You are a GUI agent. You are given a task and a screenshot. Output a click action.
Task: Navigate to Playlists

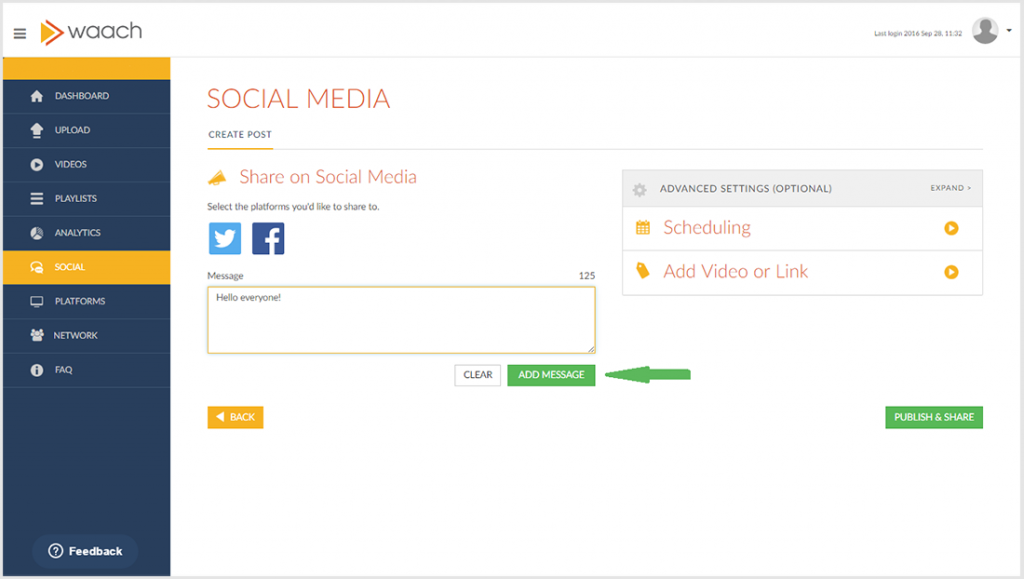(86, 198)
